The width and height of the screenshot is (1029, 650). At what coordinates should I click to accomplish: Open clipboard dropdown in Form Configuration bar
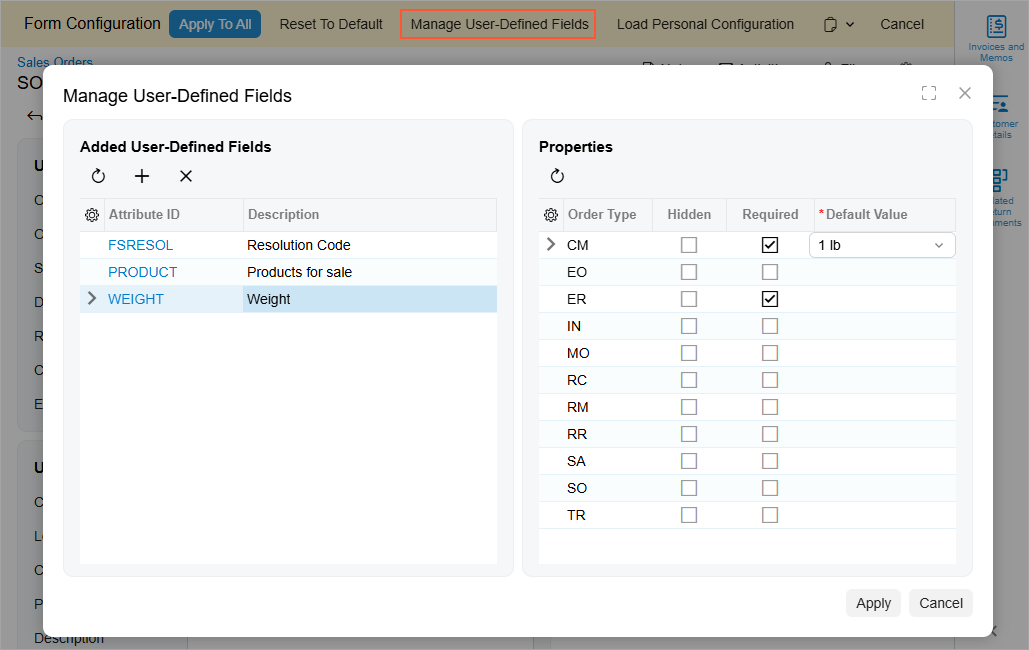point(839,24)
